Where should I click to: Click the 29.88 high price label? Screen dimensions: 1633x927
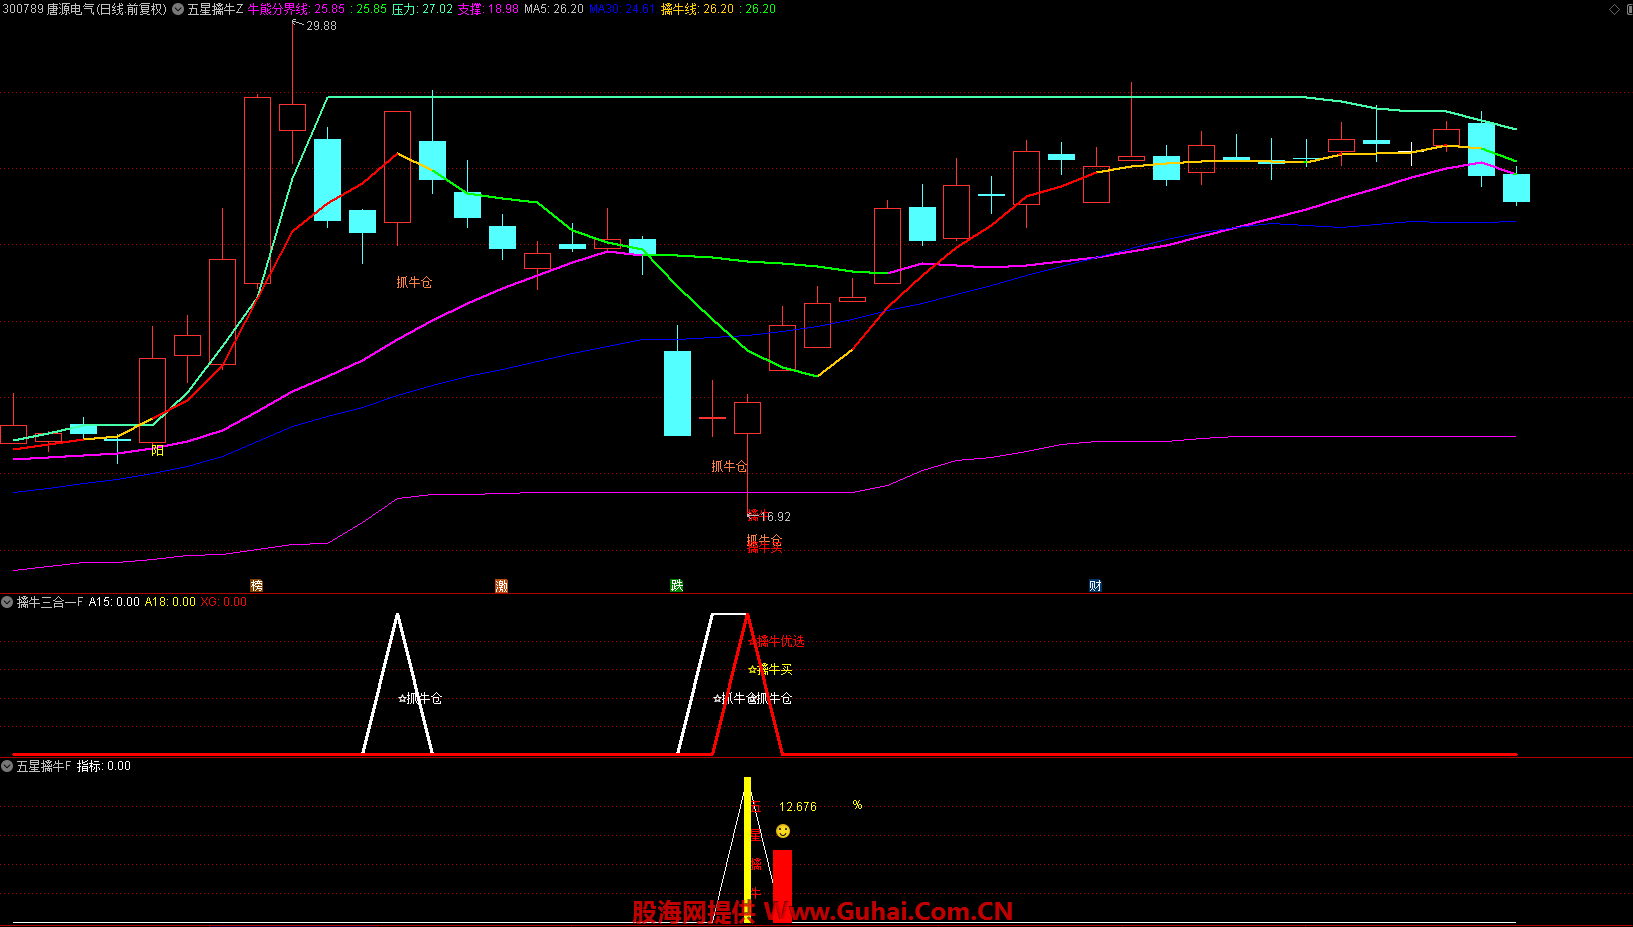(321, 26)
